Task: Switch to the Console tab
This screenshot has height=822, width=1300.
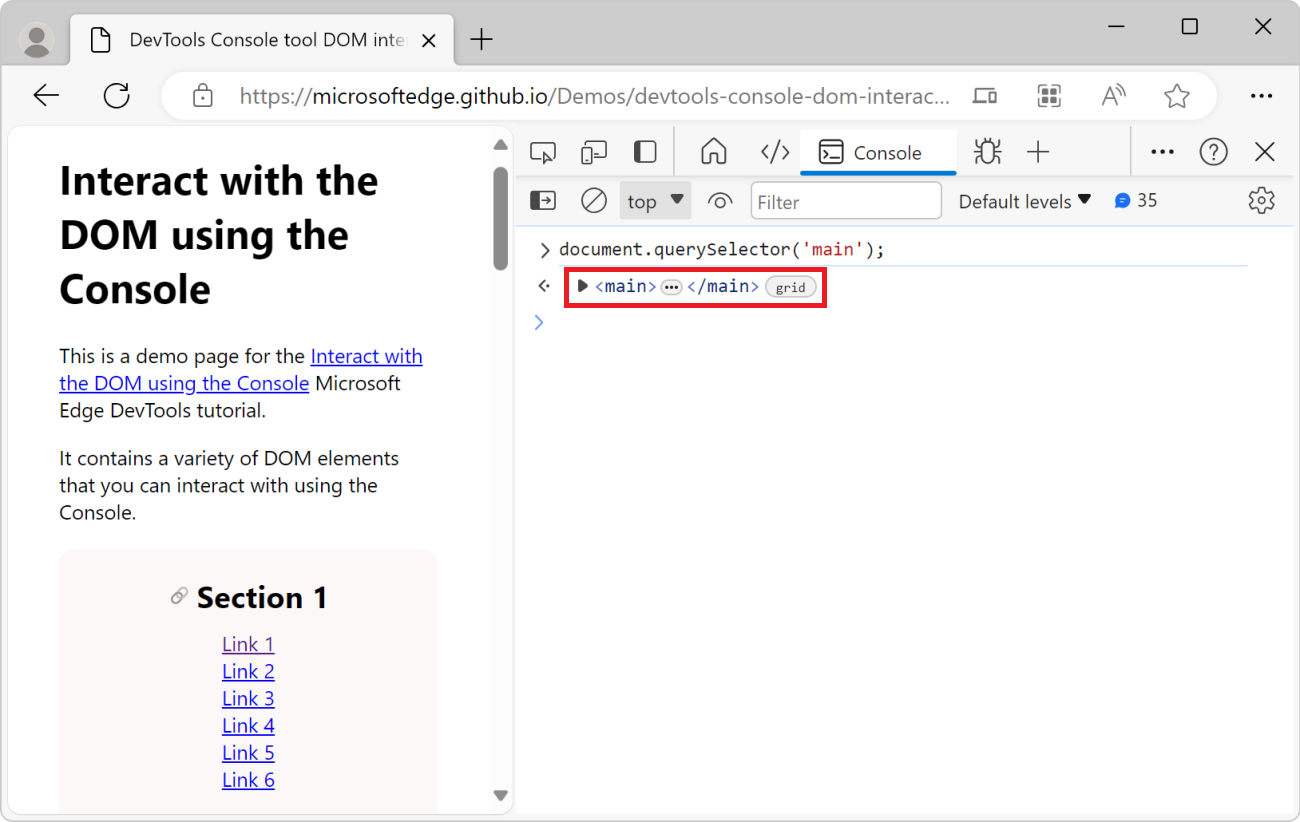Action: pyautogui.click(x=878, y=151)
